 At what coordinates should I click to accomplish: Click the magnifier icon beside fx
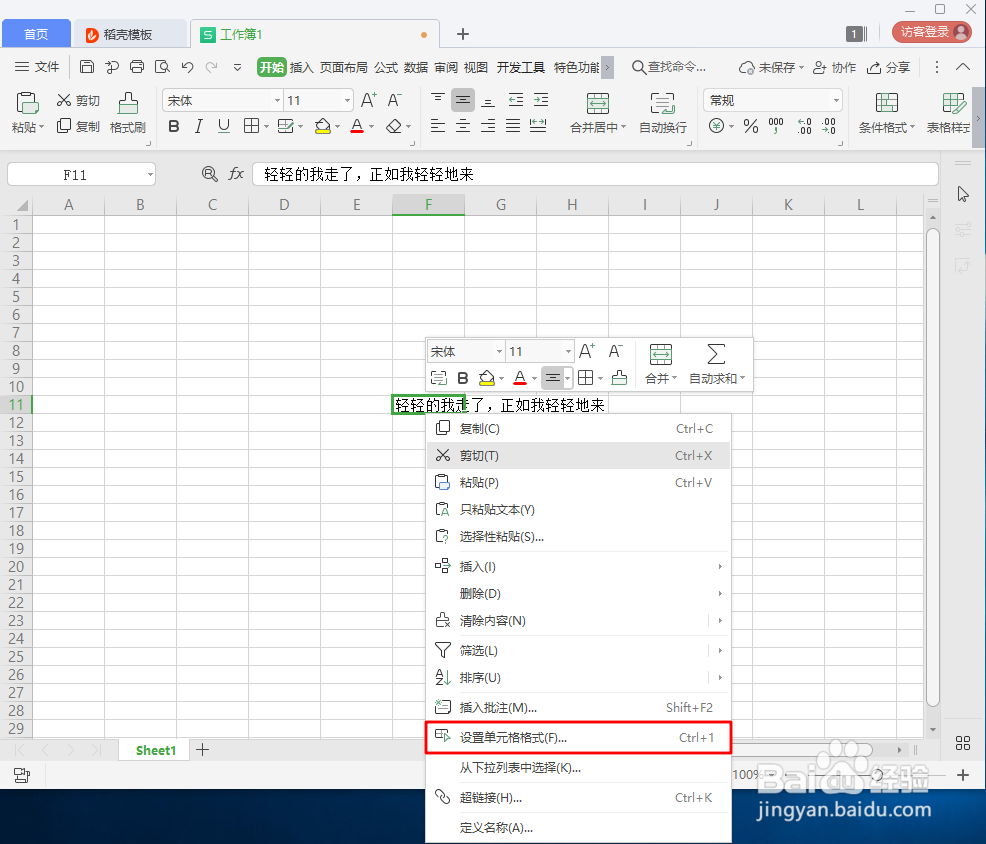[209, 174]
